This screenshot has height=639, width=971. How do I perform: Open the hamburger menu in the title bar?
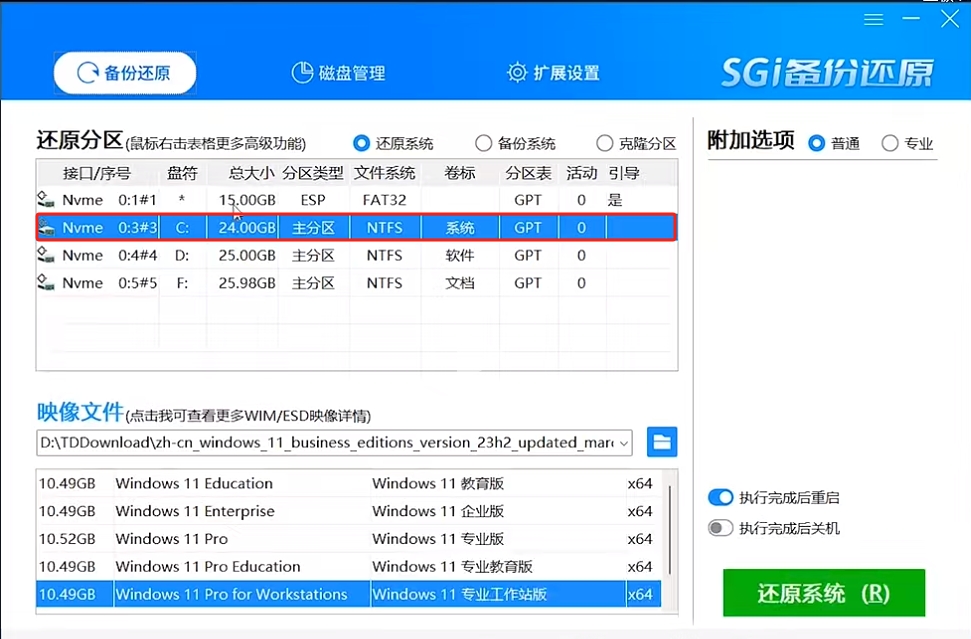(x=873, y=18)
